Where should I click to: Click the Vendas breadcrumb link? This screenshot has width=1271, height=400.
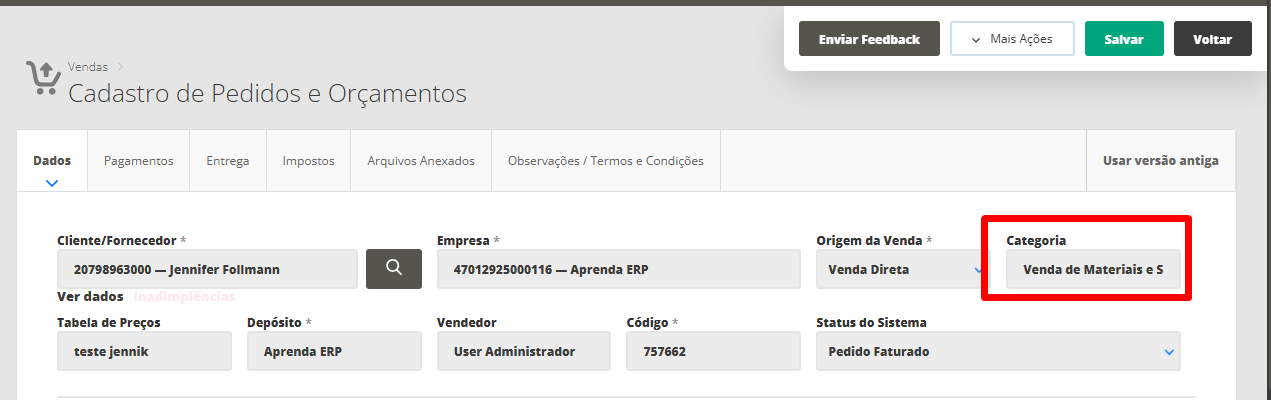point(88,67)
